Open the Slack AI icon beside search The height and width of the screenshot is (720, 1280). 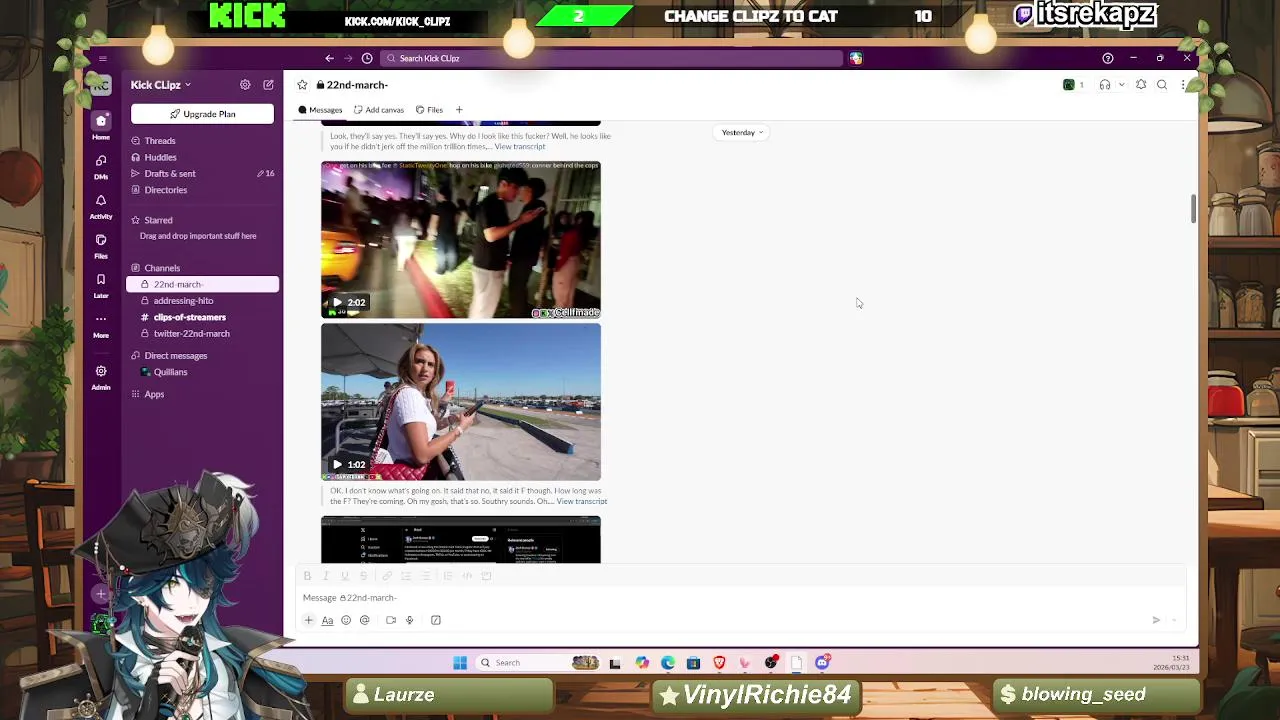pos(856,58)
